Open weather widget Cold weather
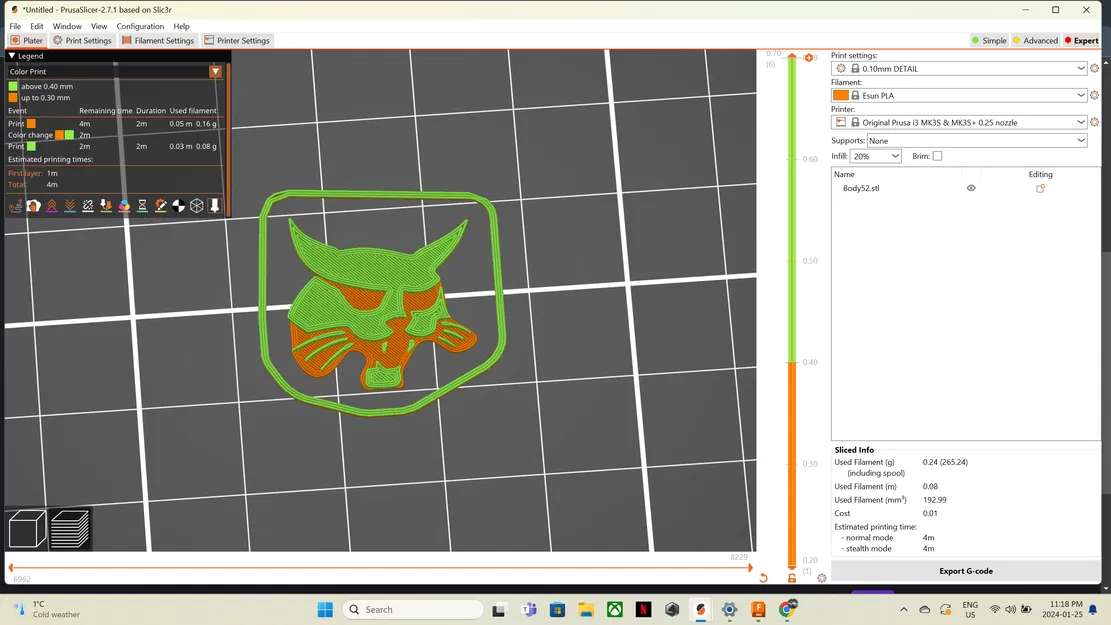1111x625 pixels. coord(47,609)
